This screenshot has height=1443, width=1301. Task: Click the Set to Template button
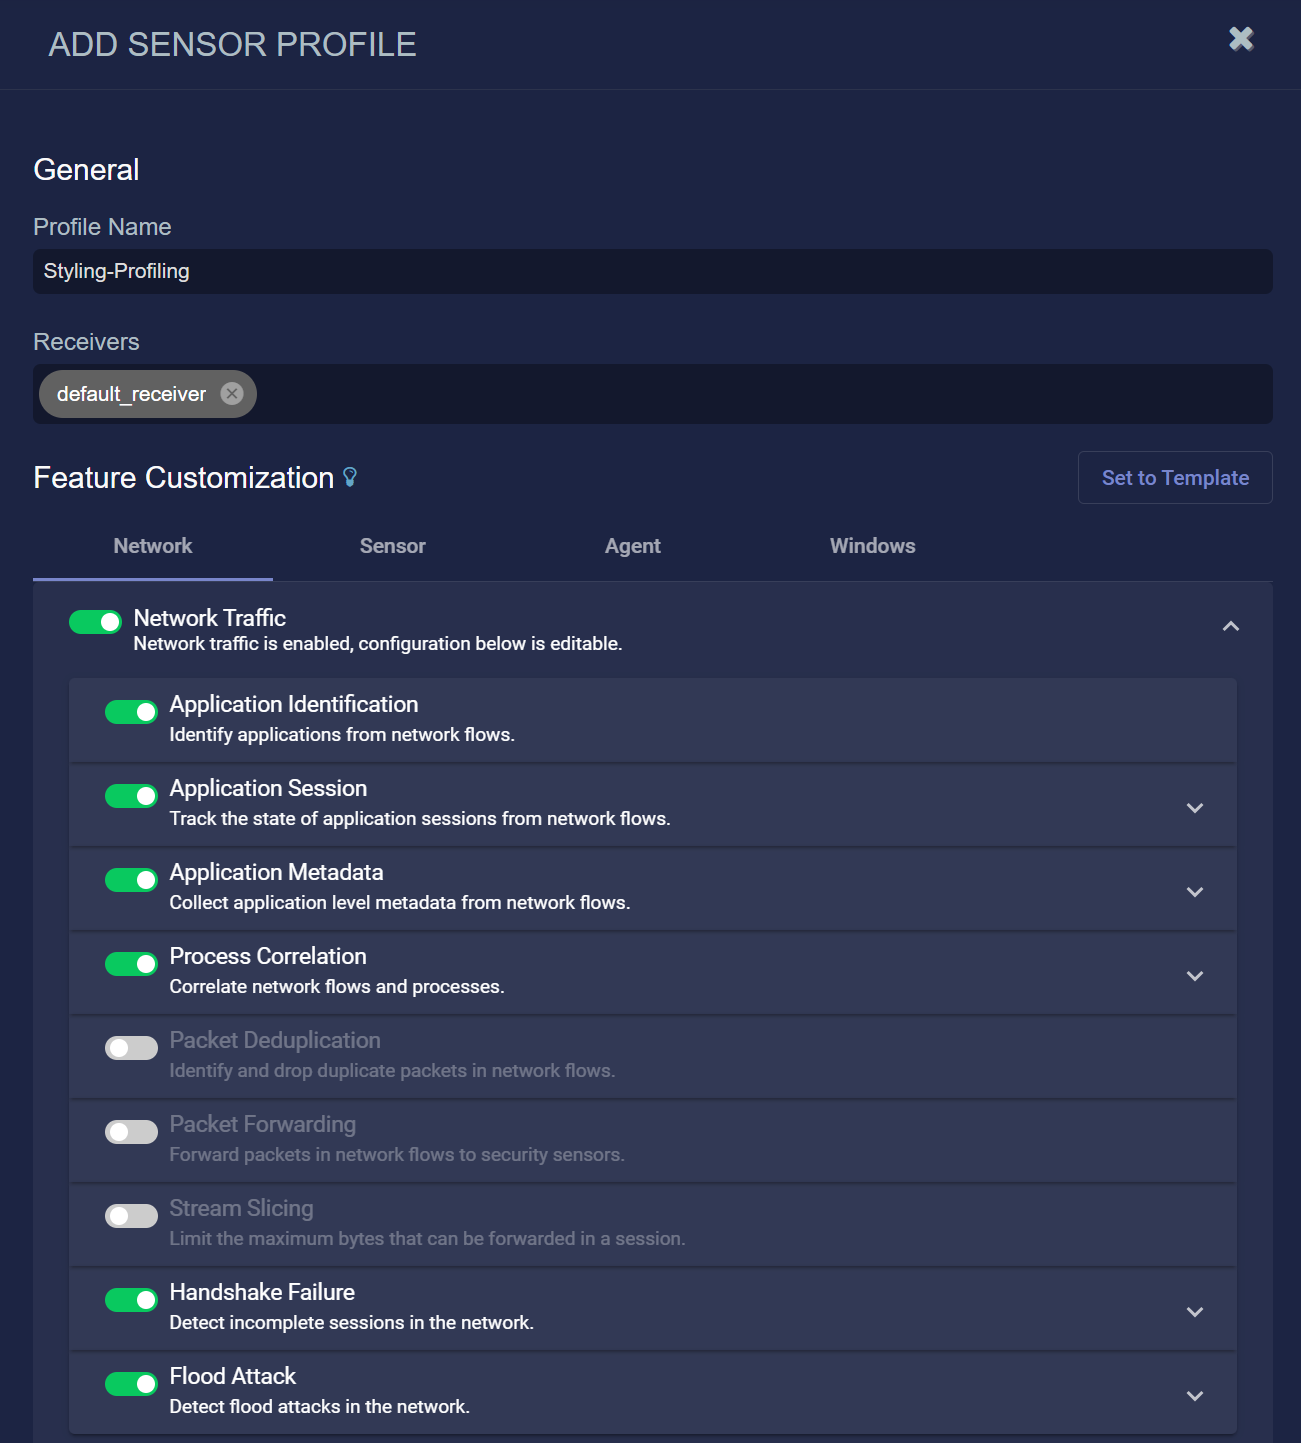click(1175, 477)
